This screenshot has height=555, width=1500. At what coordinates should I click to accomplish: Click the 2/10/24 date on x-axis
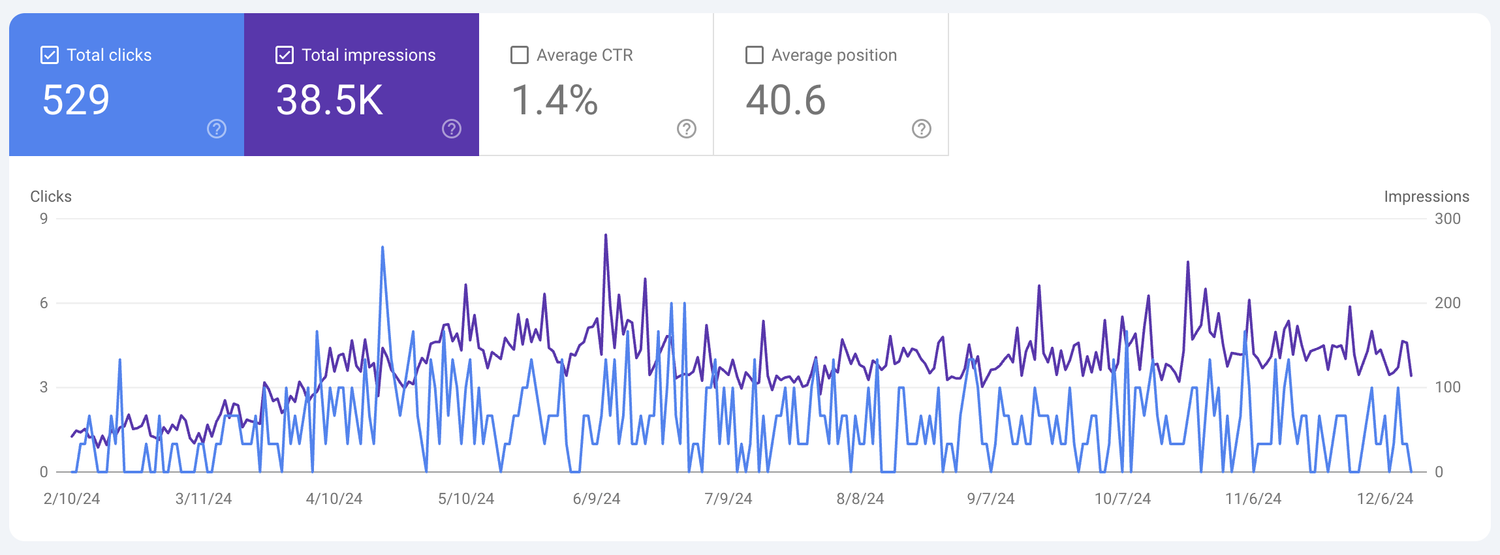coord(72,499)
